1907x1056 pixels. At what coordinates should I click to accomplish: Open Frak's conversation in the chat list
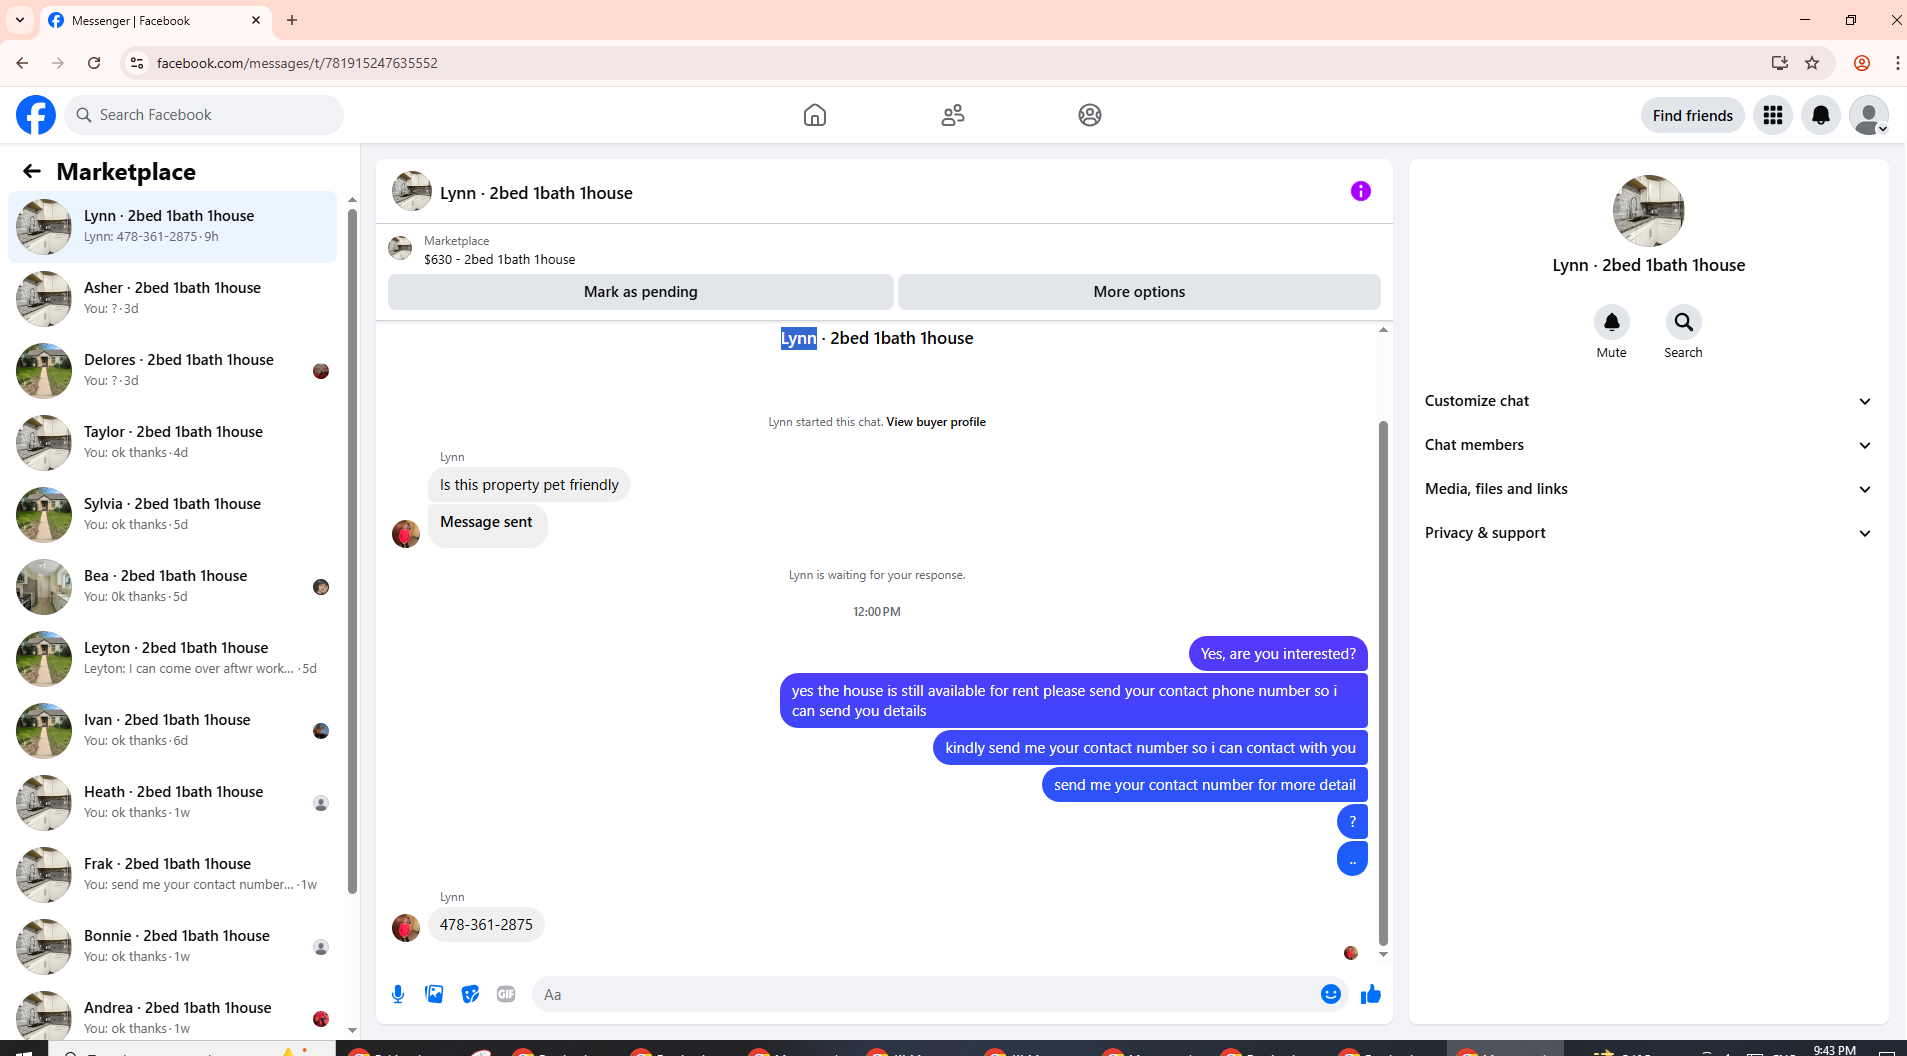tap(172, 875)
